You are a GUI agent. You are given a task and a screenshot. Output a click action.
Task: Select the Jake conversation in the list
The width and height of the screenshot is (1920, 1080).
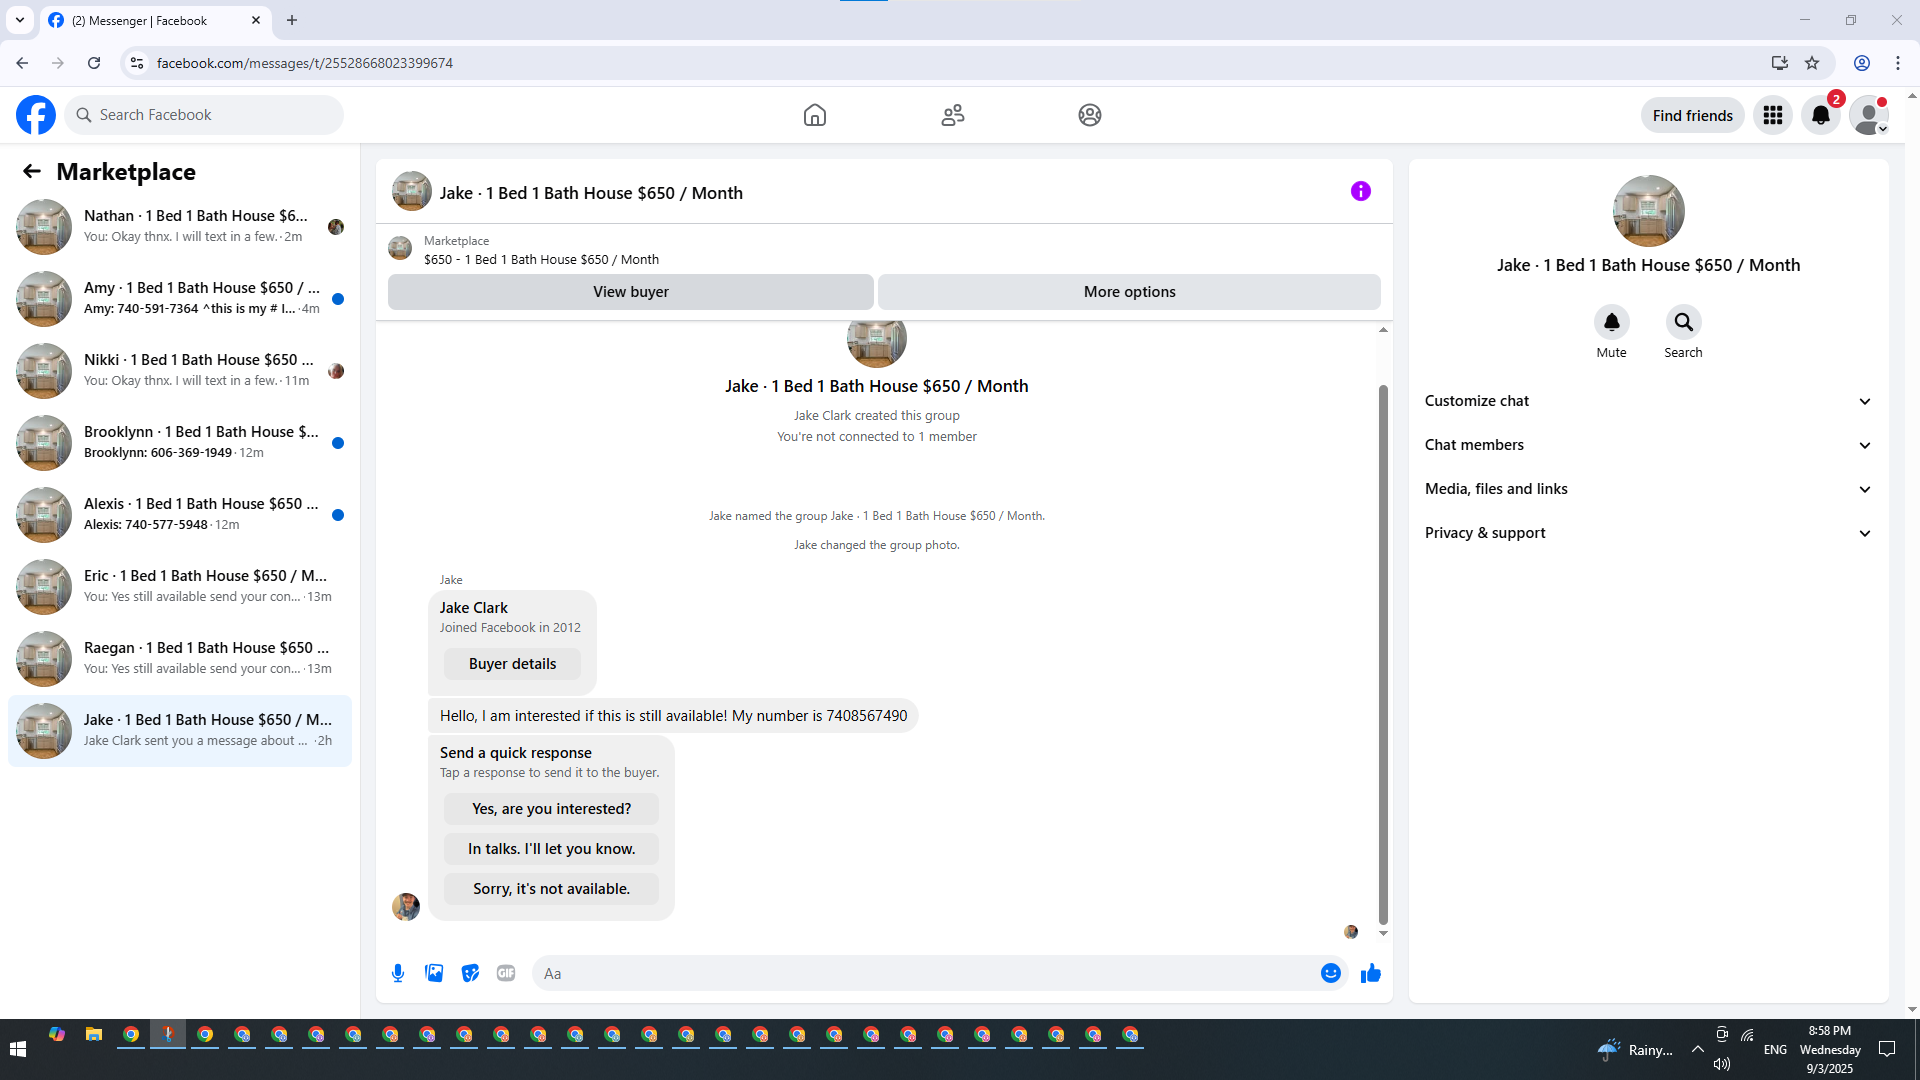tap(180, 730)
